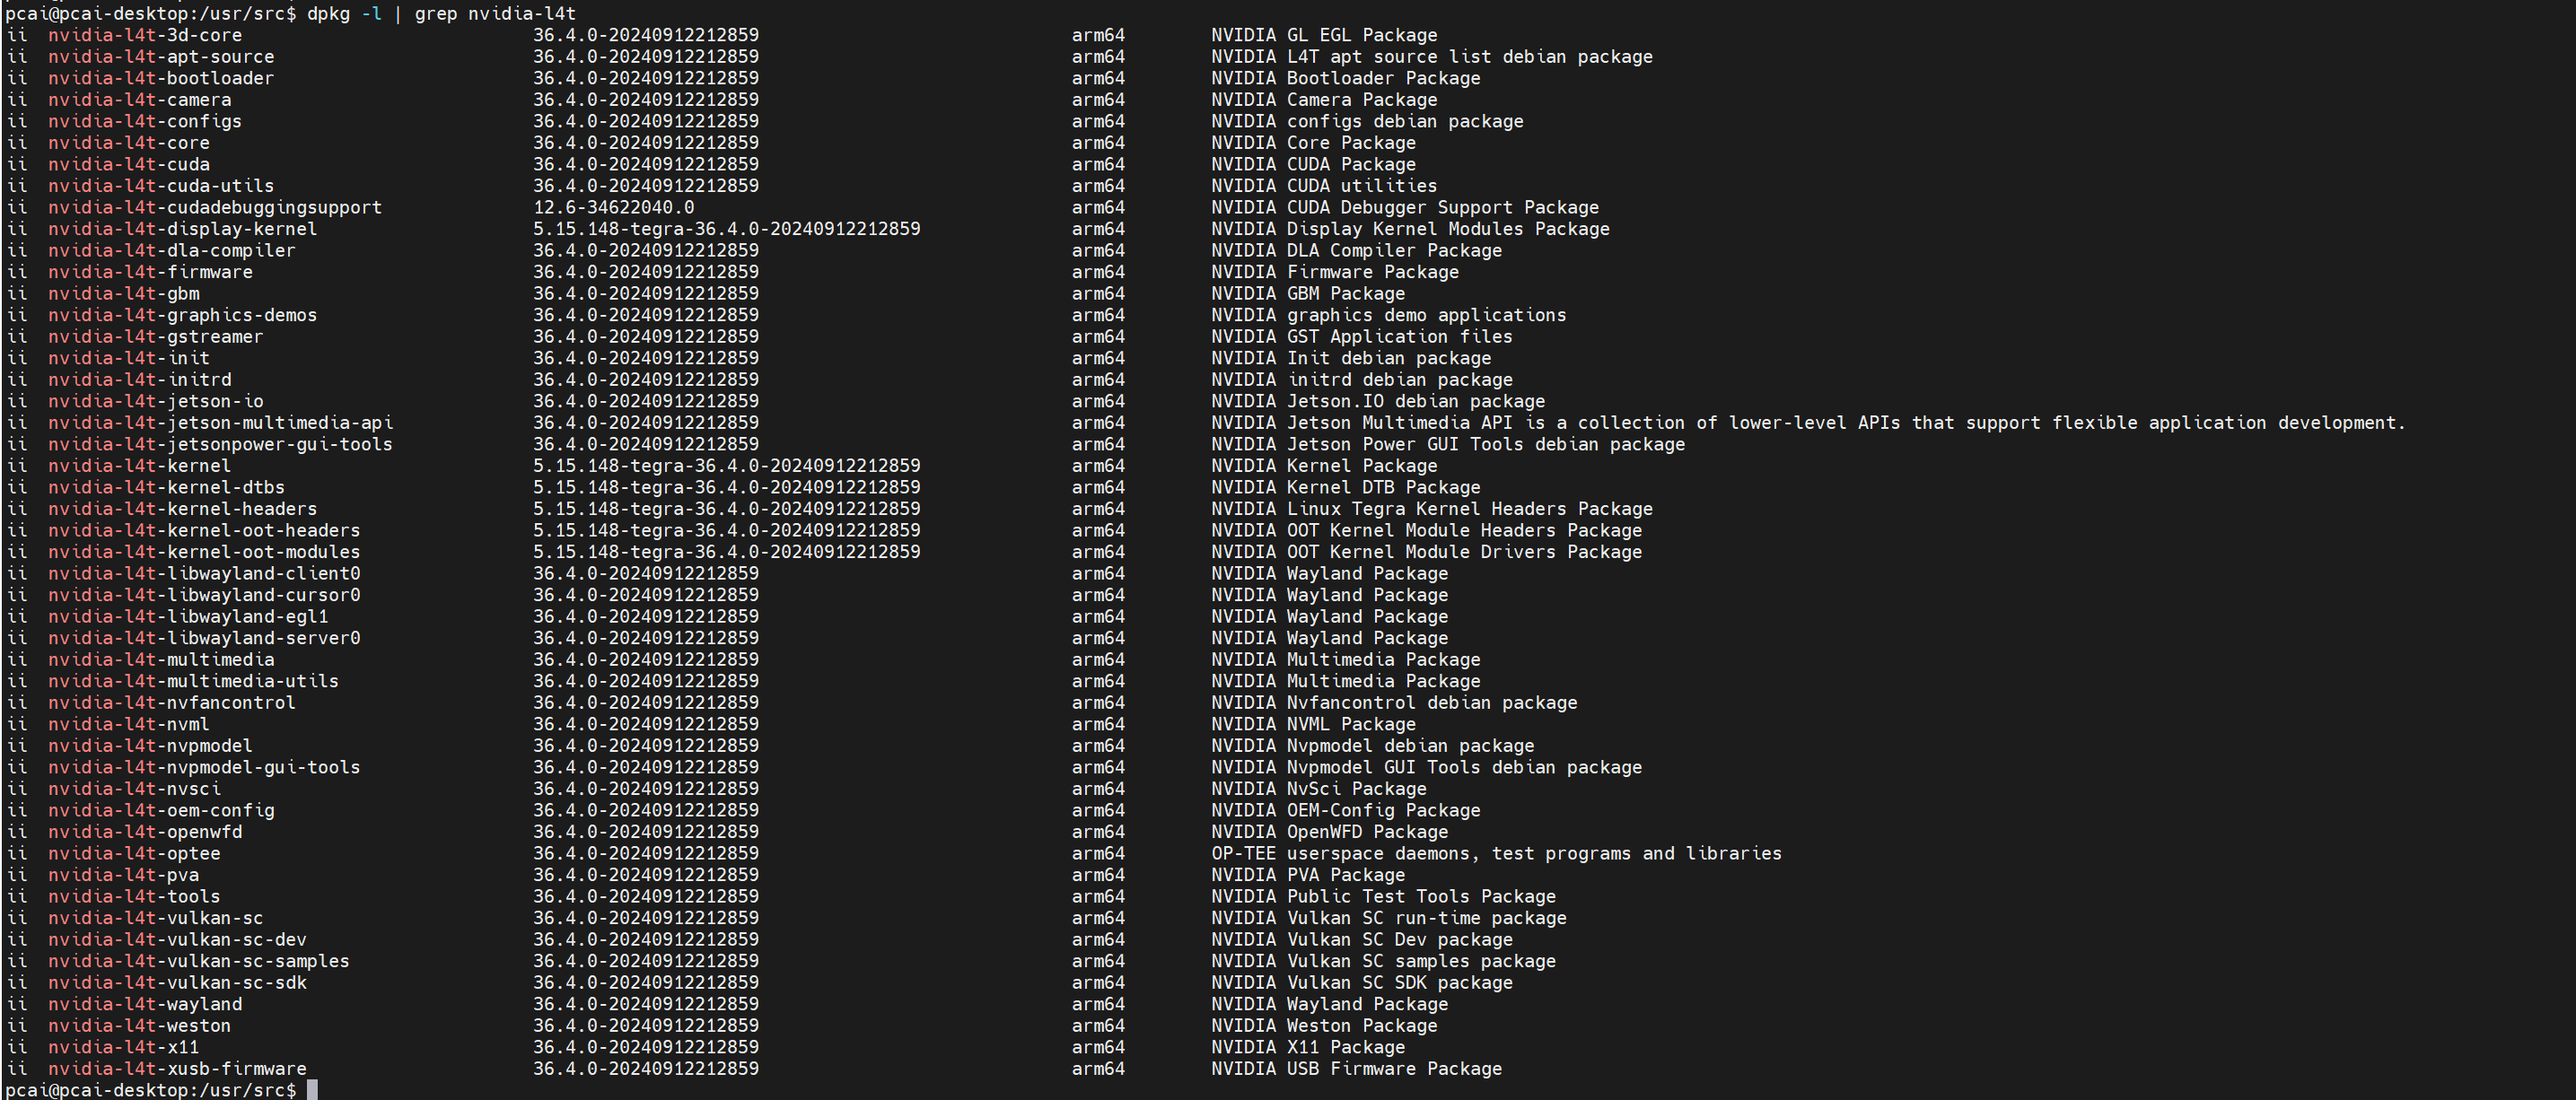The height and width of the screenshot is (1100, 2576).
Task: Click the nvidia-l4t-libwayland-egl1 package name
Action: [x=188, y=617]
